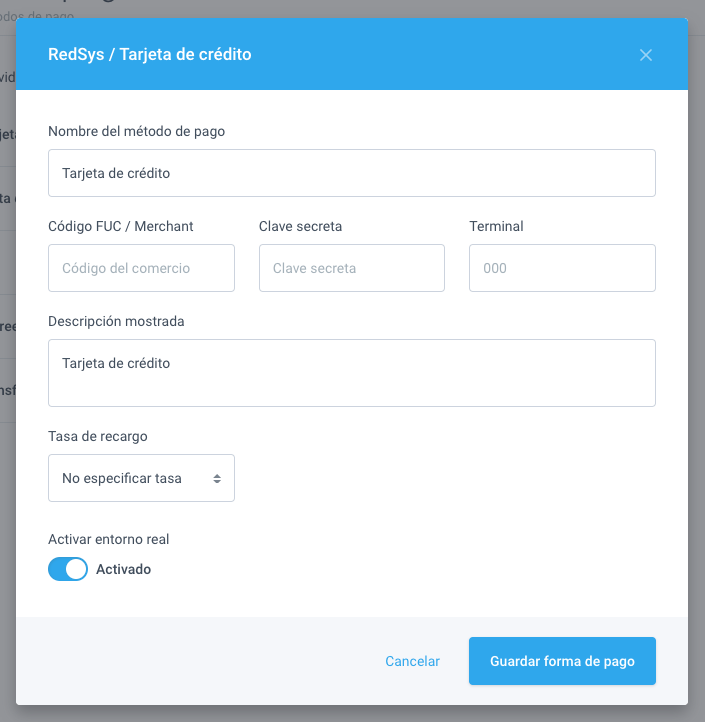Focus the Clave secreta placeholder input box
The height and width of the screenshot is (722, 705).
[x=352, y=268]
